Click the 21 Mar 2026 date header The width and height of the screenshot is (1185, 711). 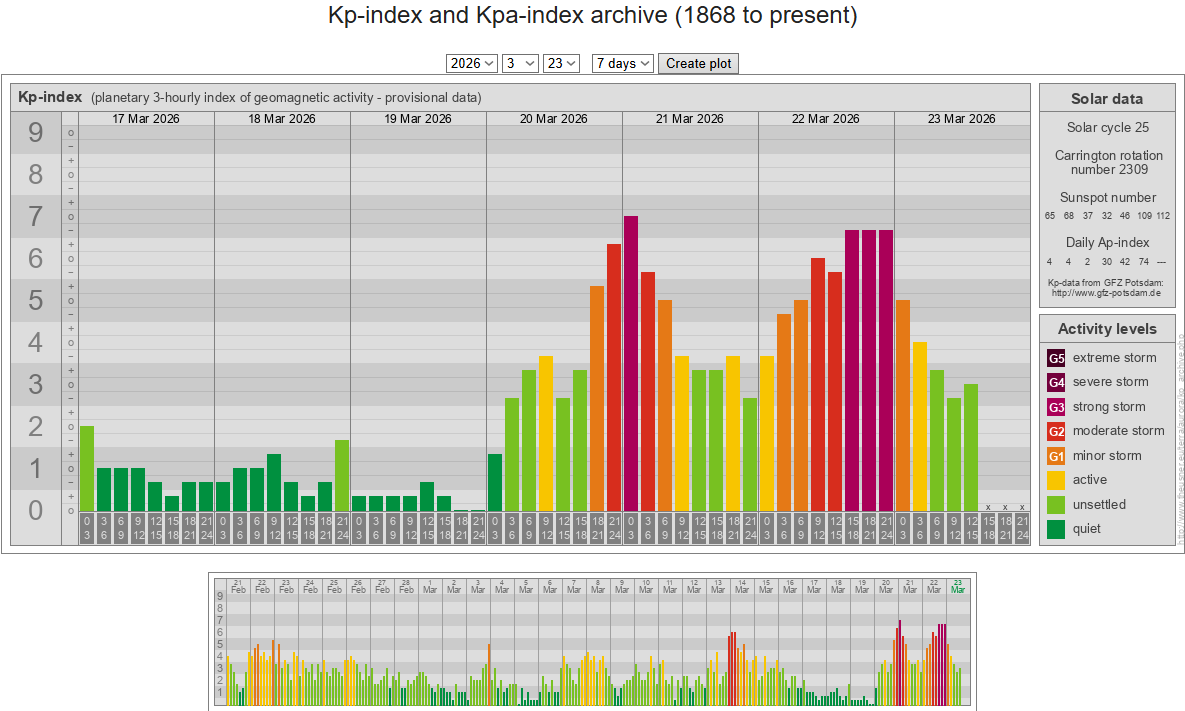pyautogui.click(x=690, y=119)
